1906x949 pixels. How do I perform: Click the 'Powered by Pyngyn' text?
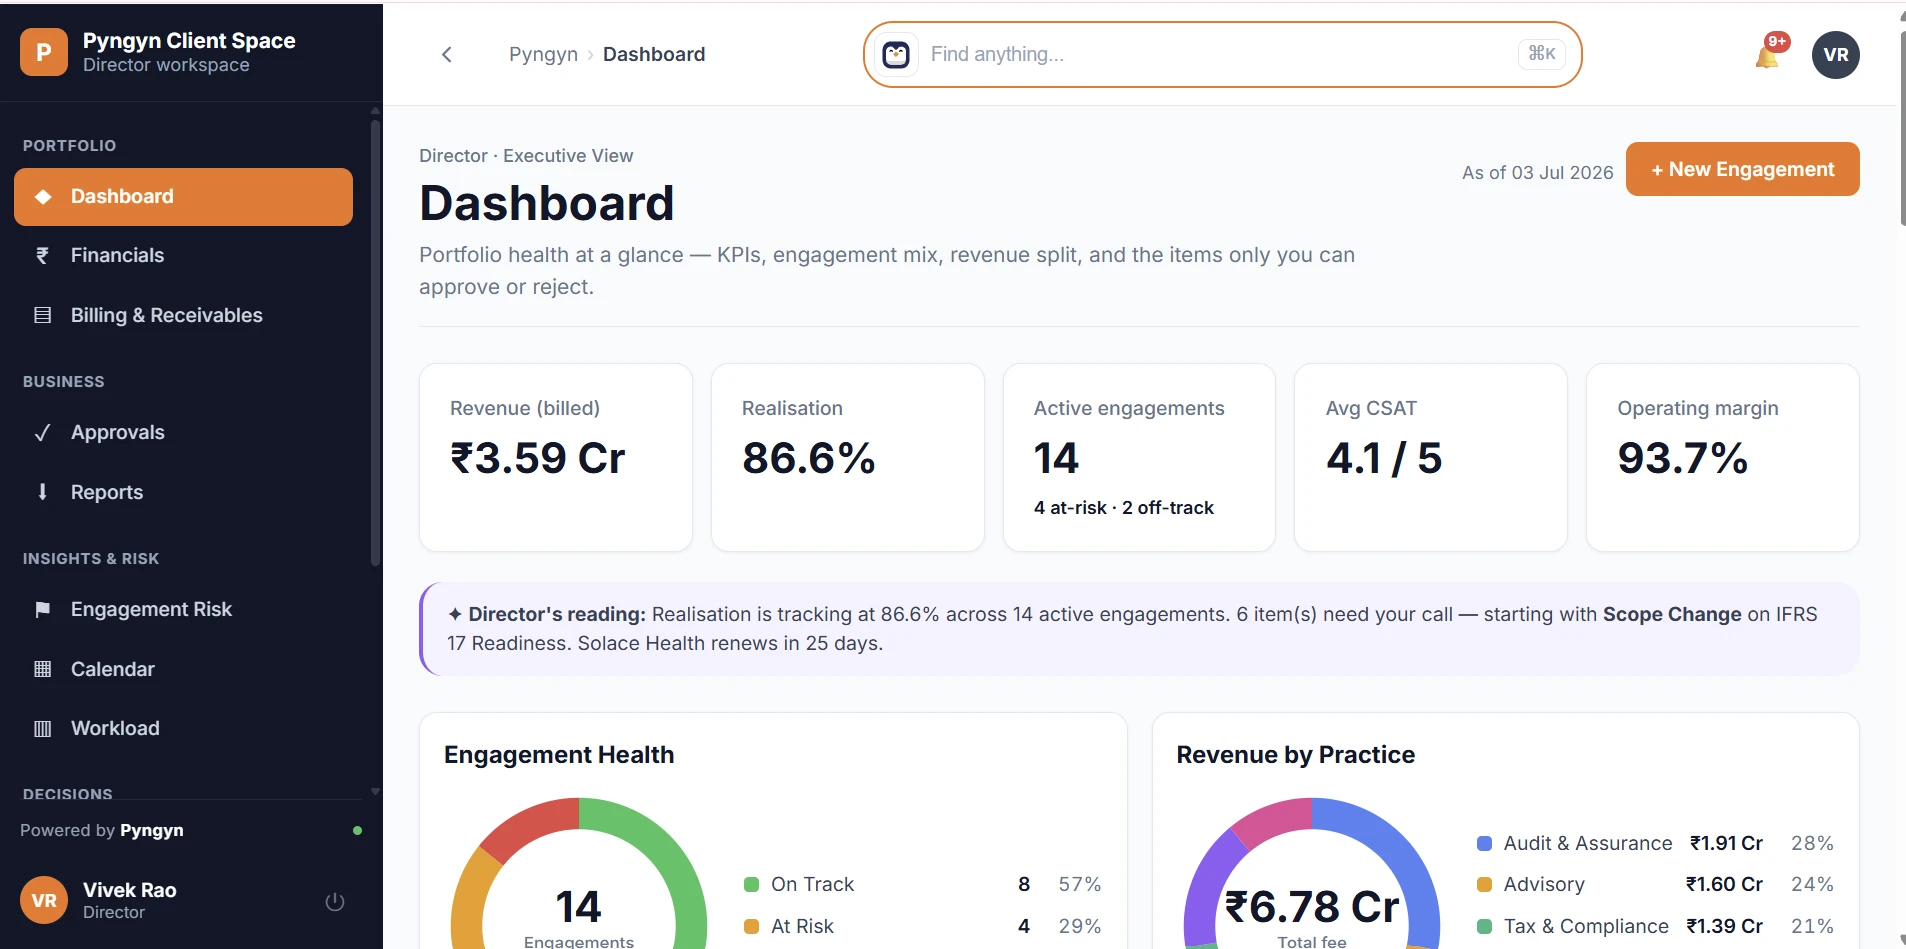coord(102,831)
